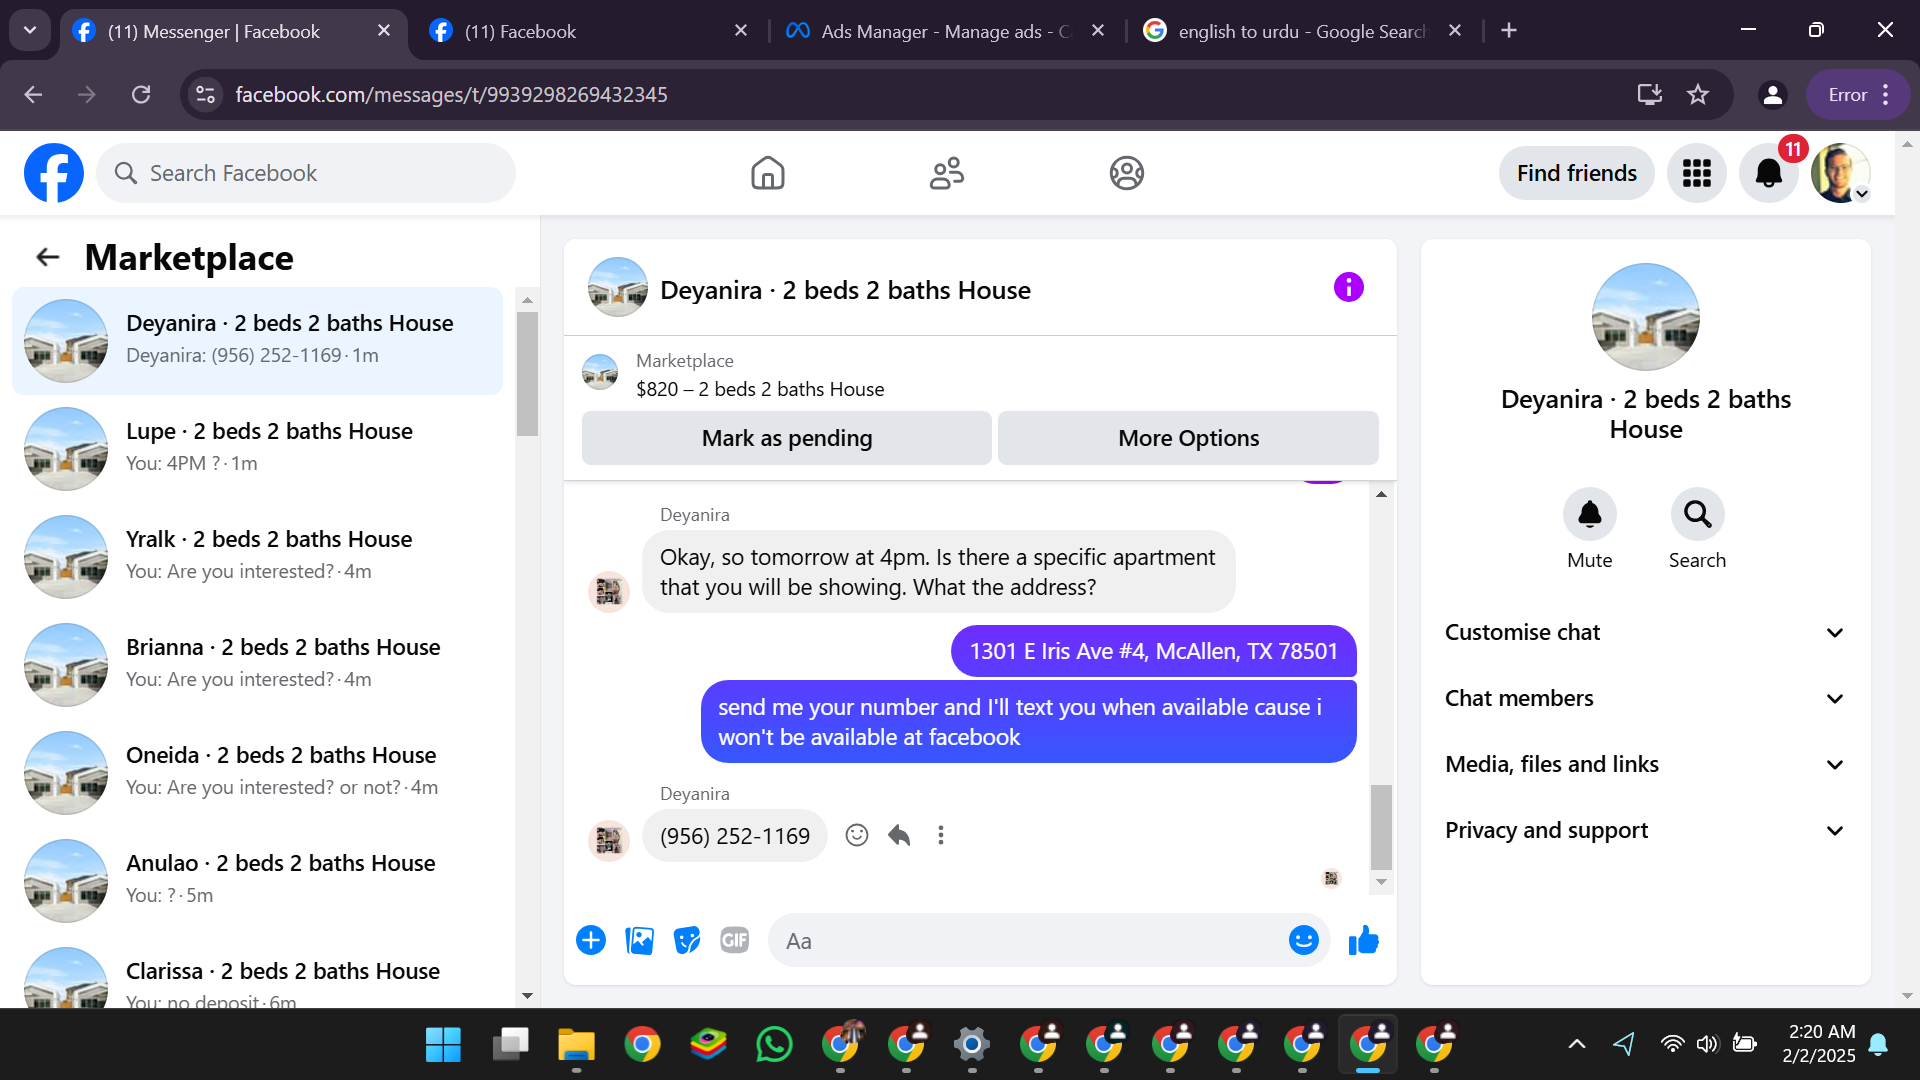Image resolution: width=1920 pixels, height=1080 pixels.
Task: Reply to the phone number message
Action: click(x=899, y=836)
